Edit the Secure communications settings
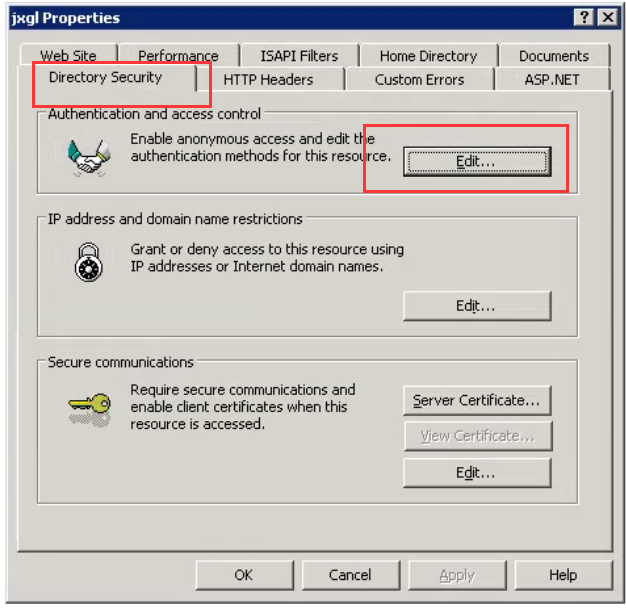Image resolution: width=626 pixels, height=609 pixels. pyautogui.click(x=476, y=473)
